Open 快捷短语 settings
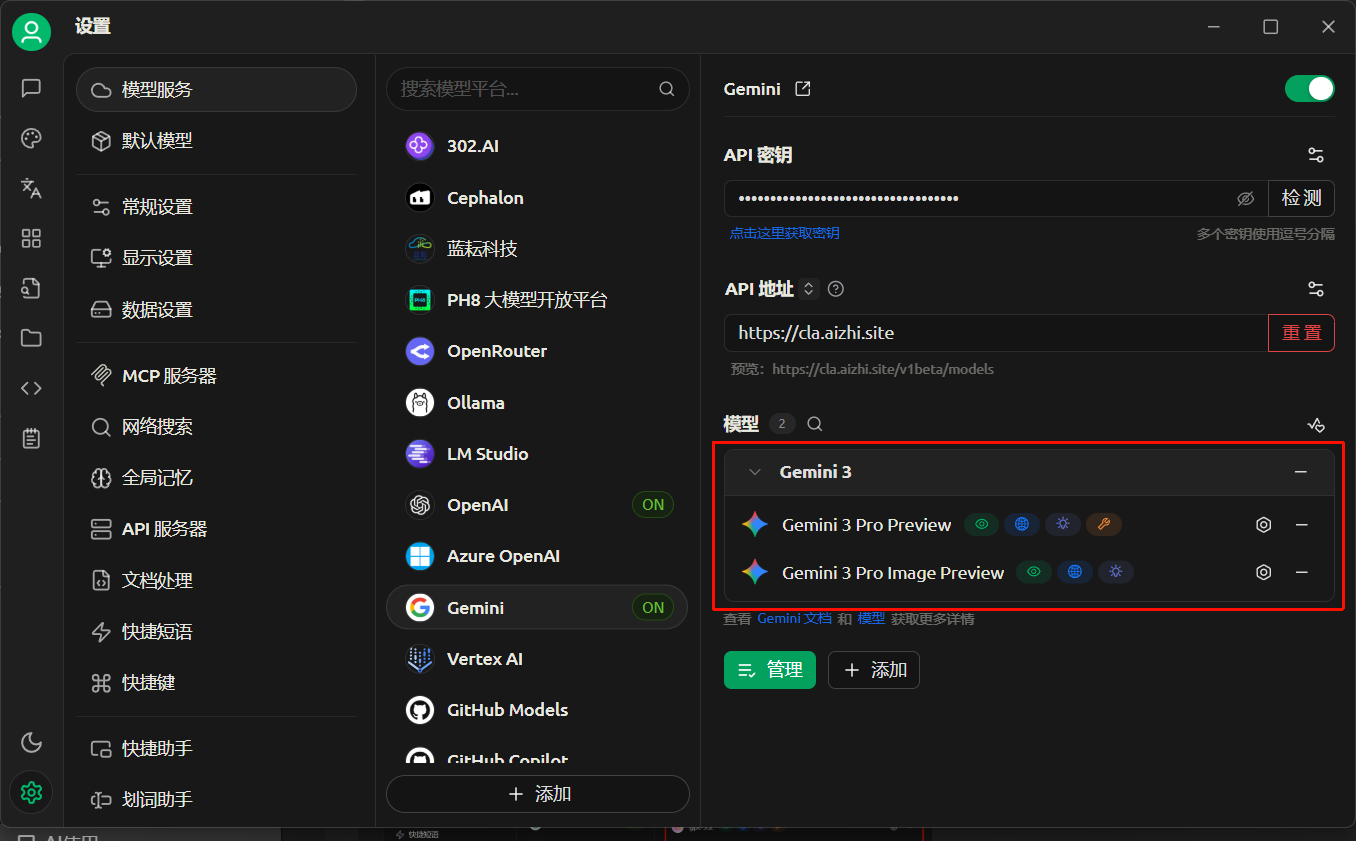Viewport: 1356px width, 841px height. point(216,632)
